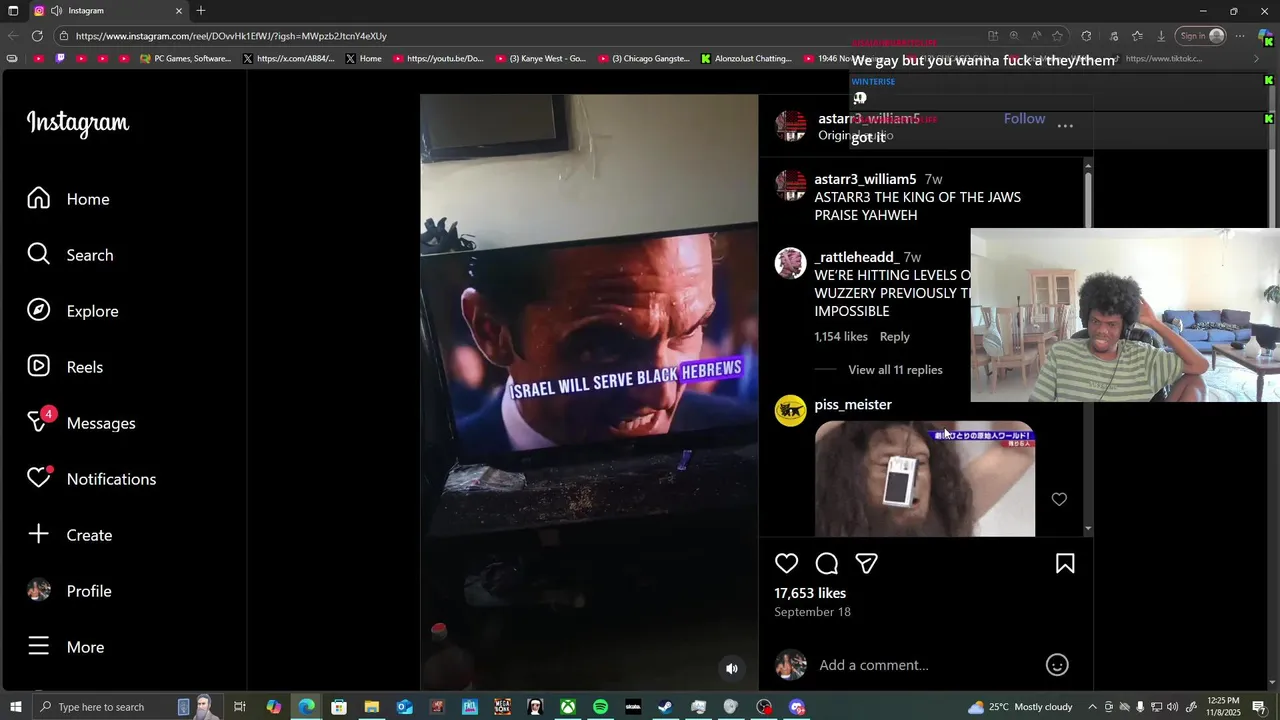Mute the Instagram tab via its speaker icon
This screenshot has height=720, width=1280.
tap(57, 11)
